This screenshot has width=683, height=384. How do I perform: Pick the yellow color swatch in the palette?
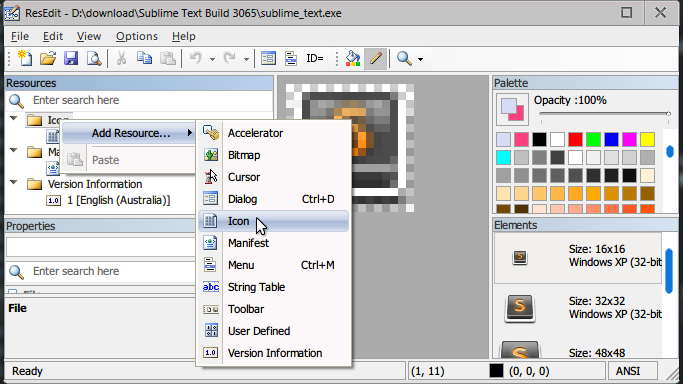click(x=647, y=139)
